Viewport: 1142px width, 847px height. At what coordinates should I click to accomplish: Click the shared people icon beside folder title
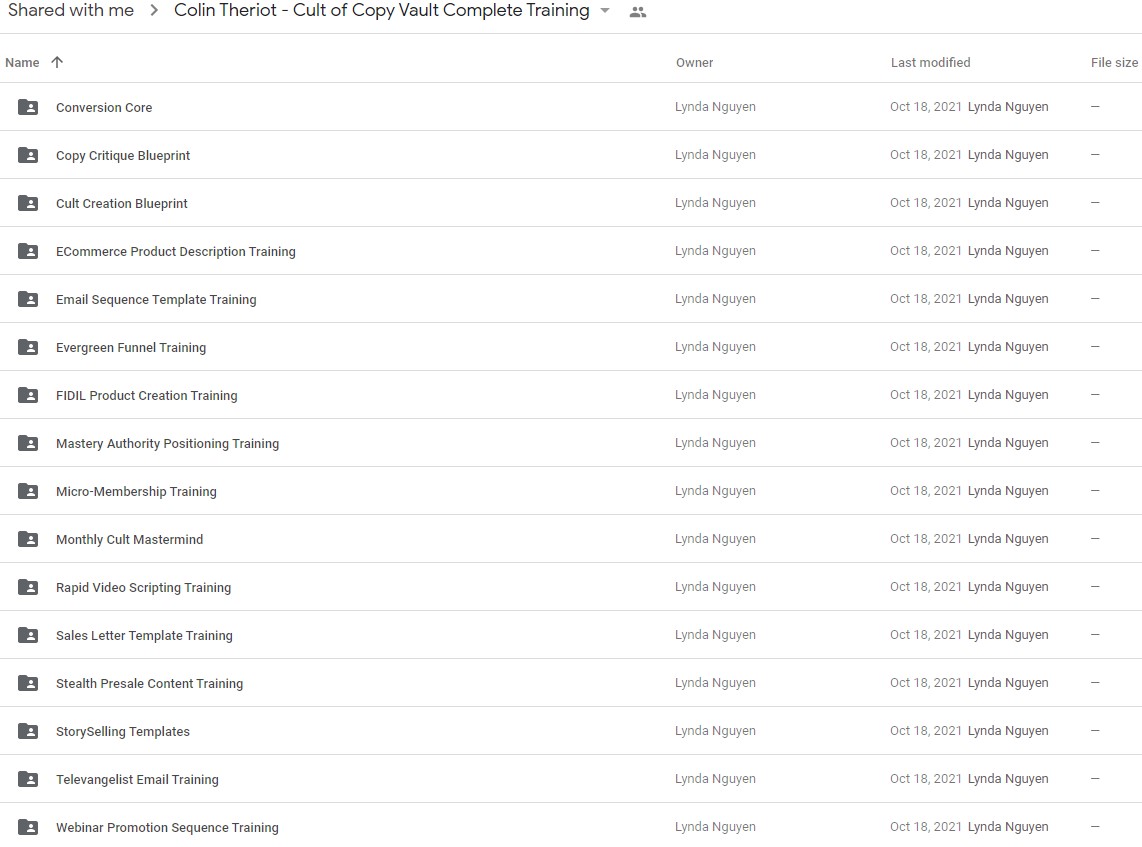(638, 12)
